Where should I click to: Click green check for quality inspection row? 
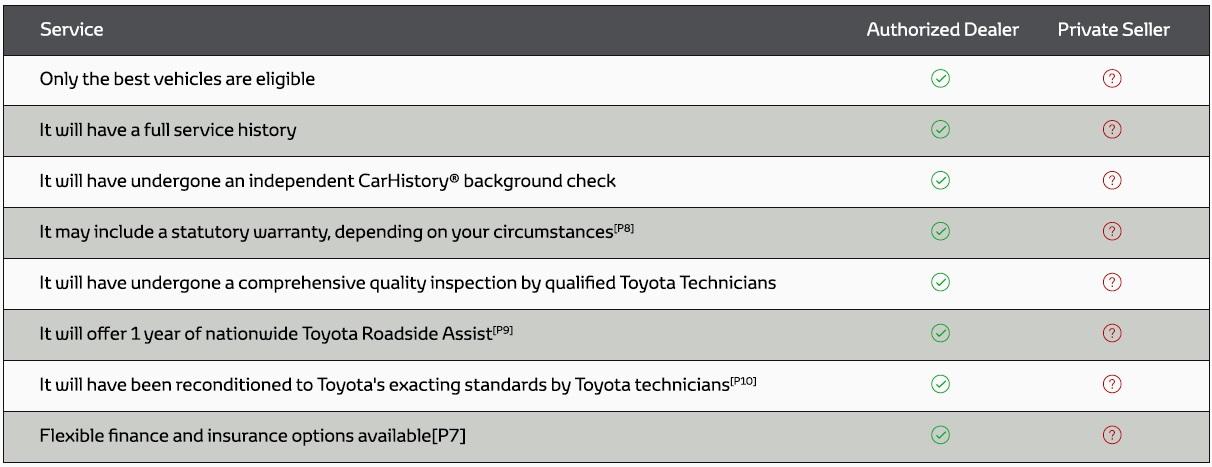[x=940, y=282]
